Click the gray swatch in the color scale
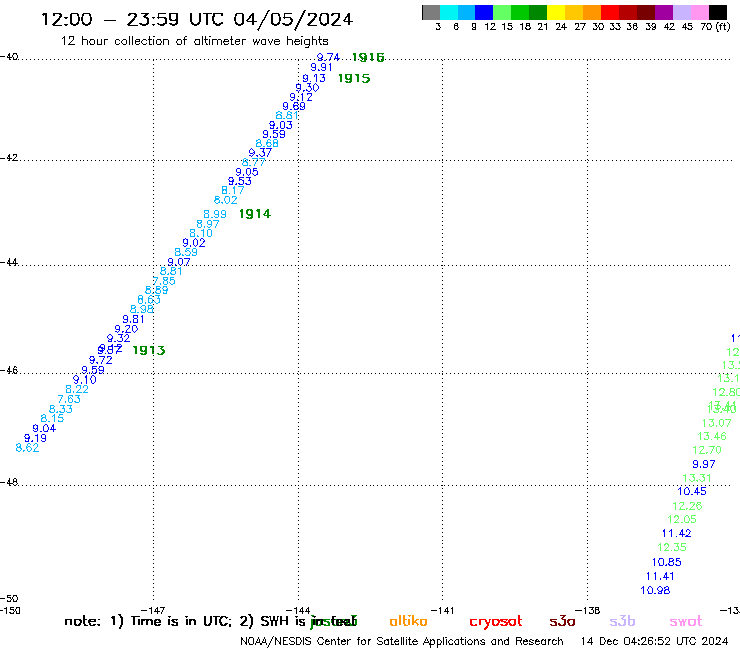740x650 pixels. (x=431, y=12)
